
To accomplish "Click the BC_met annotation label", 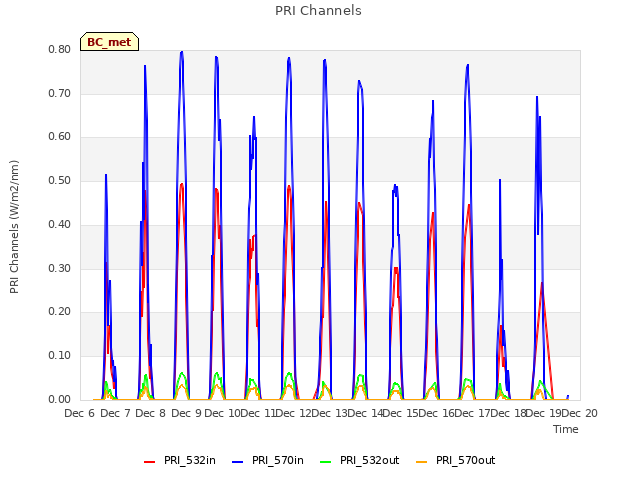I will [109, 42].
